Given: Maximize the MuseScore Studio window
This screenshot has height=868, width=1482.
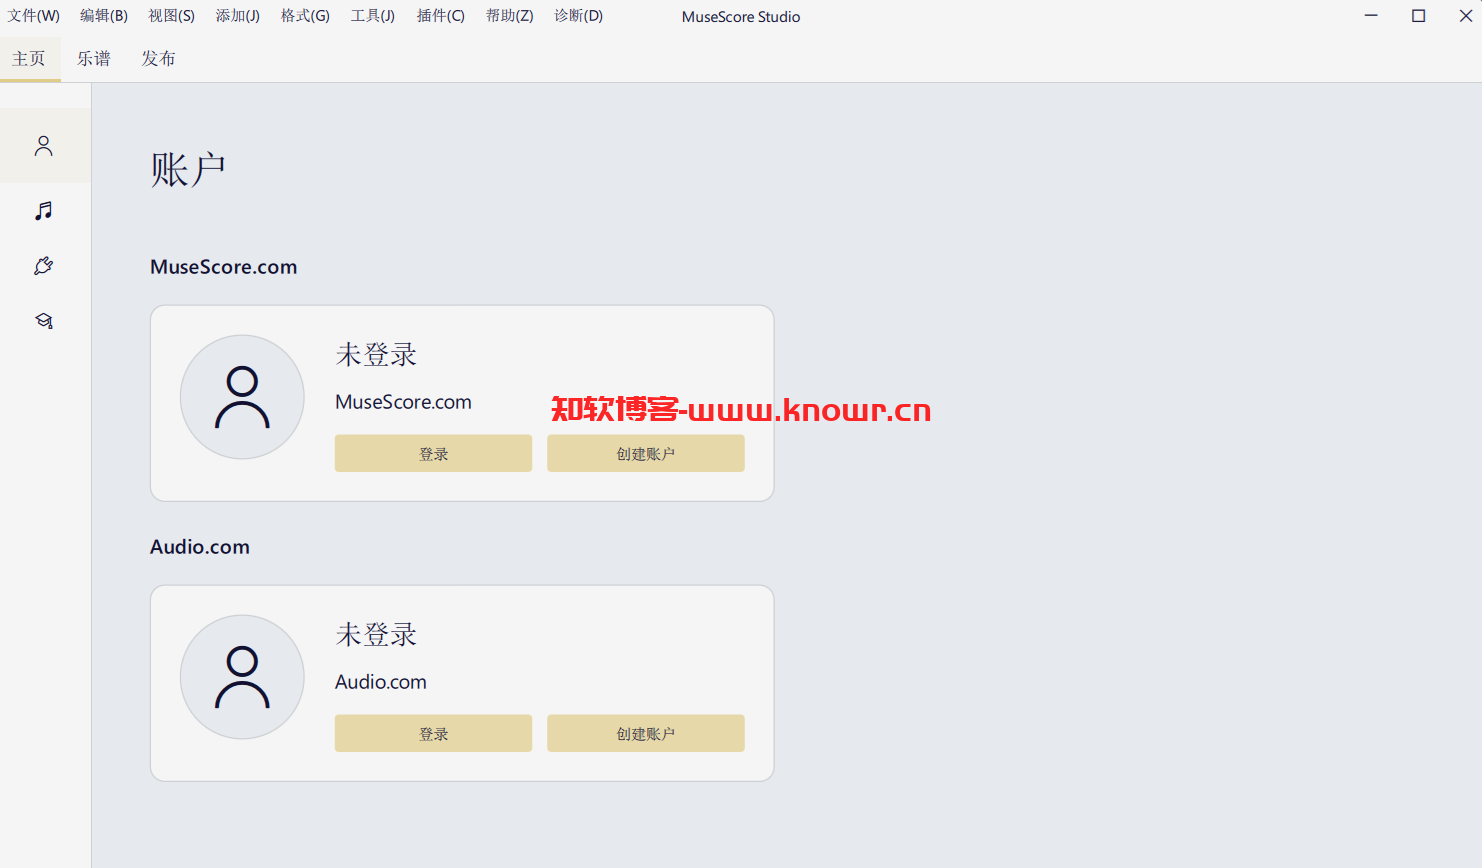Looking at the screenshot, I should (x=1418, y=16).
